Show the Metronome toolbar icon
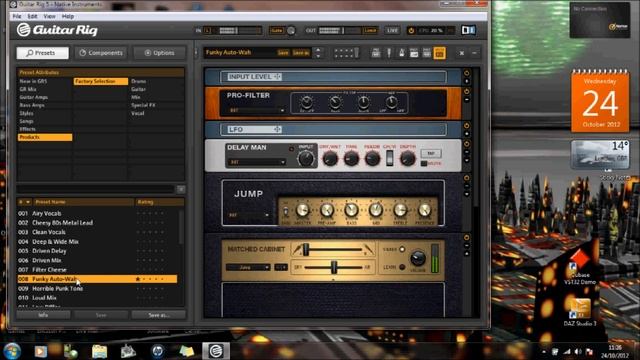The height and width of the screenshot is (360, 640). point(402,53)
